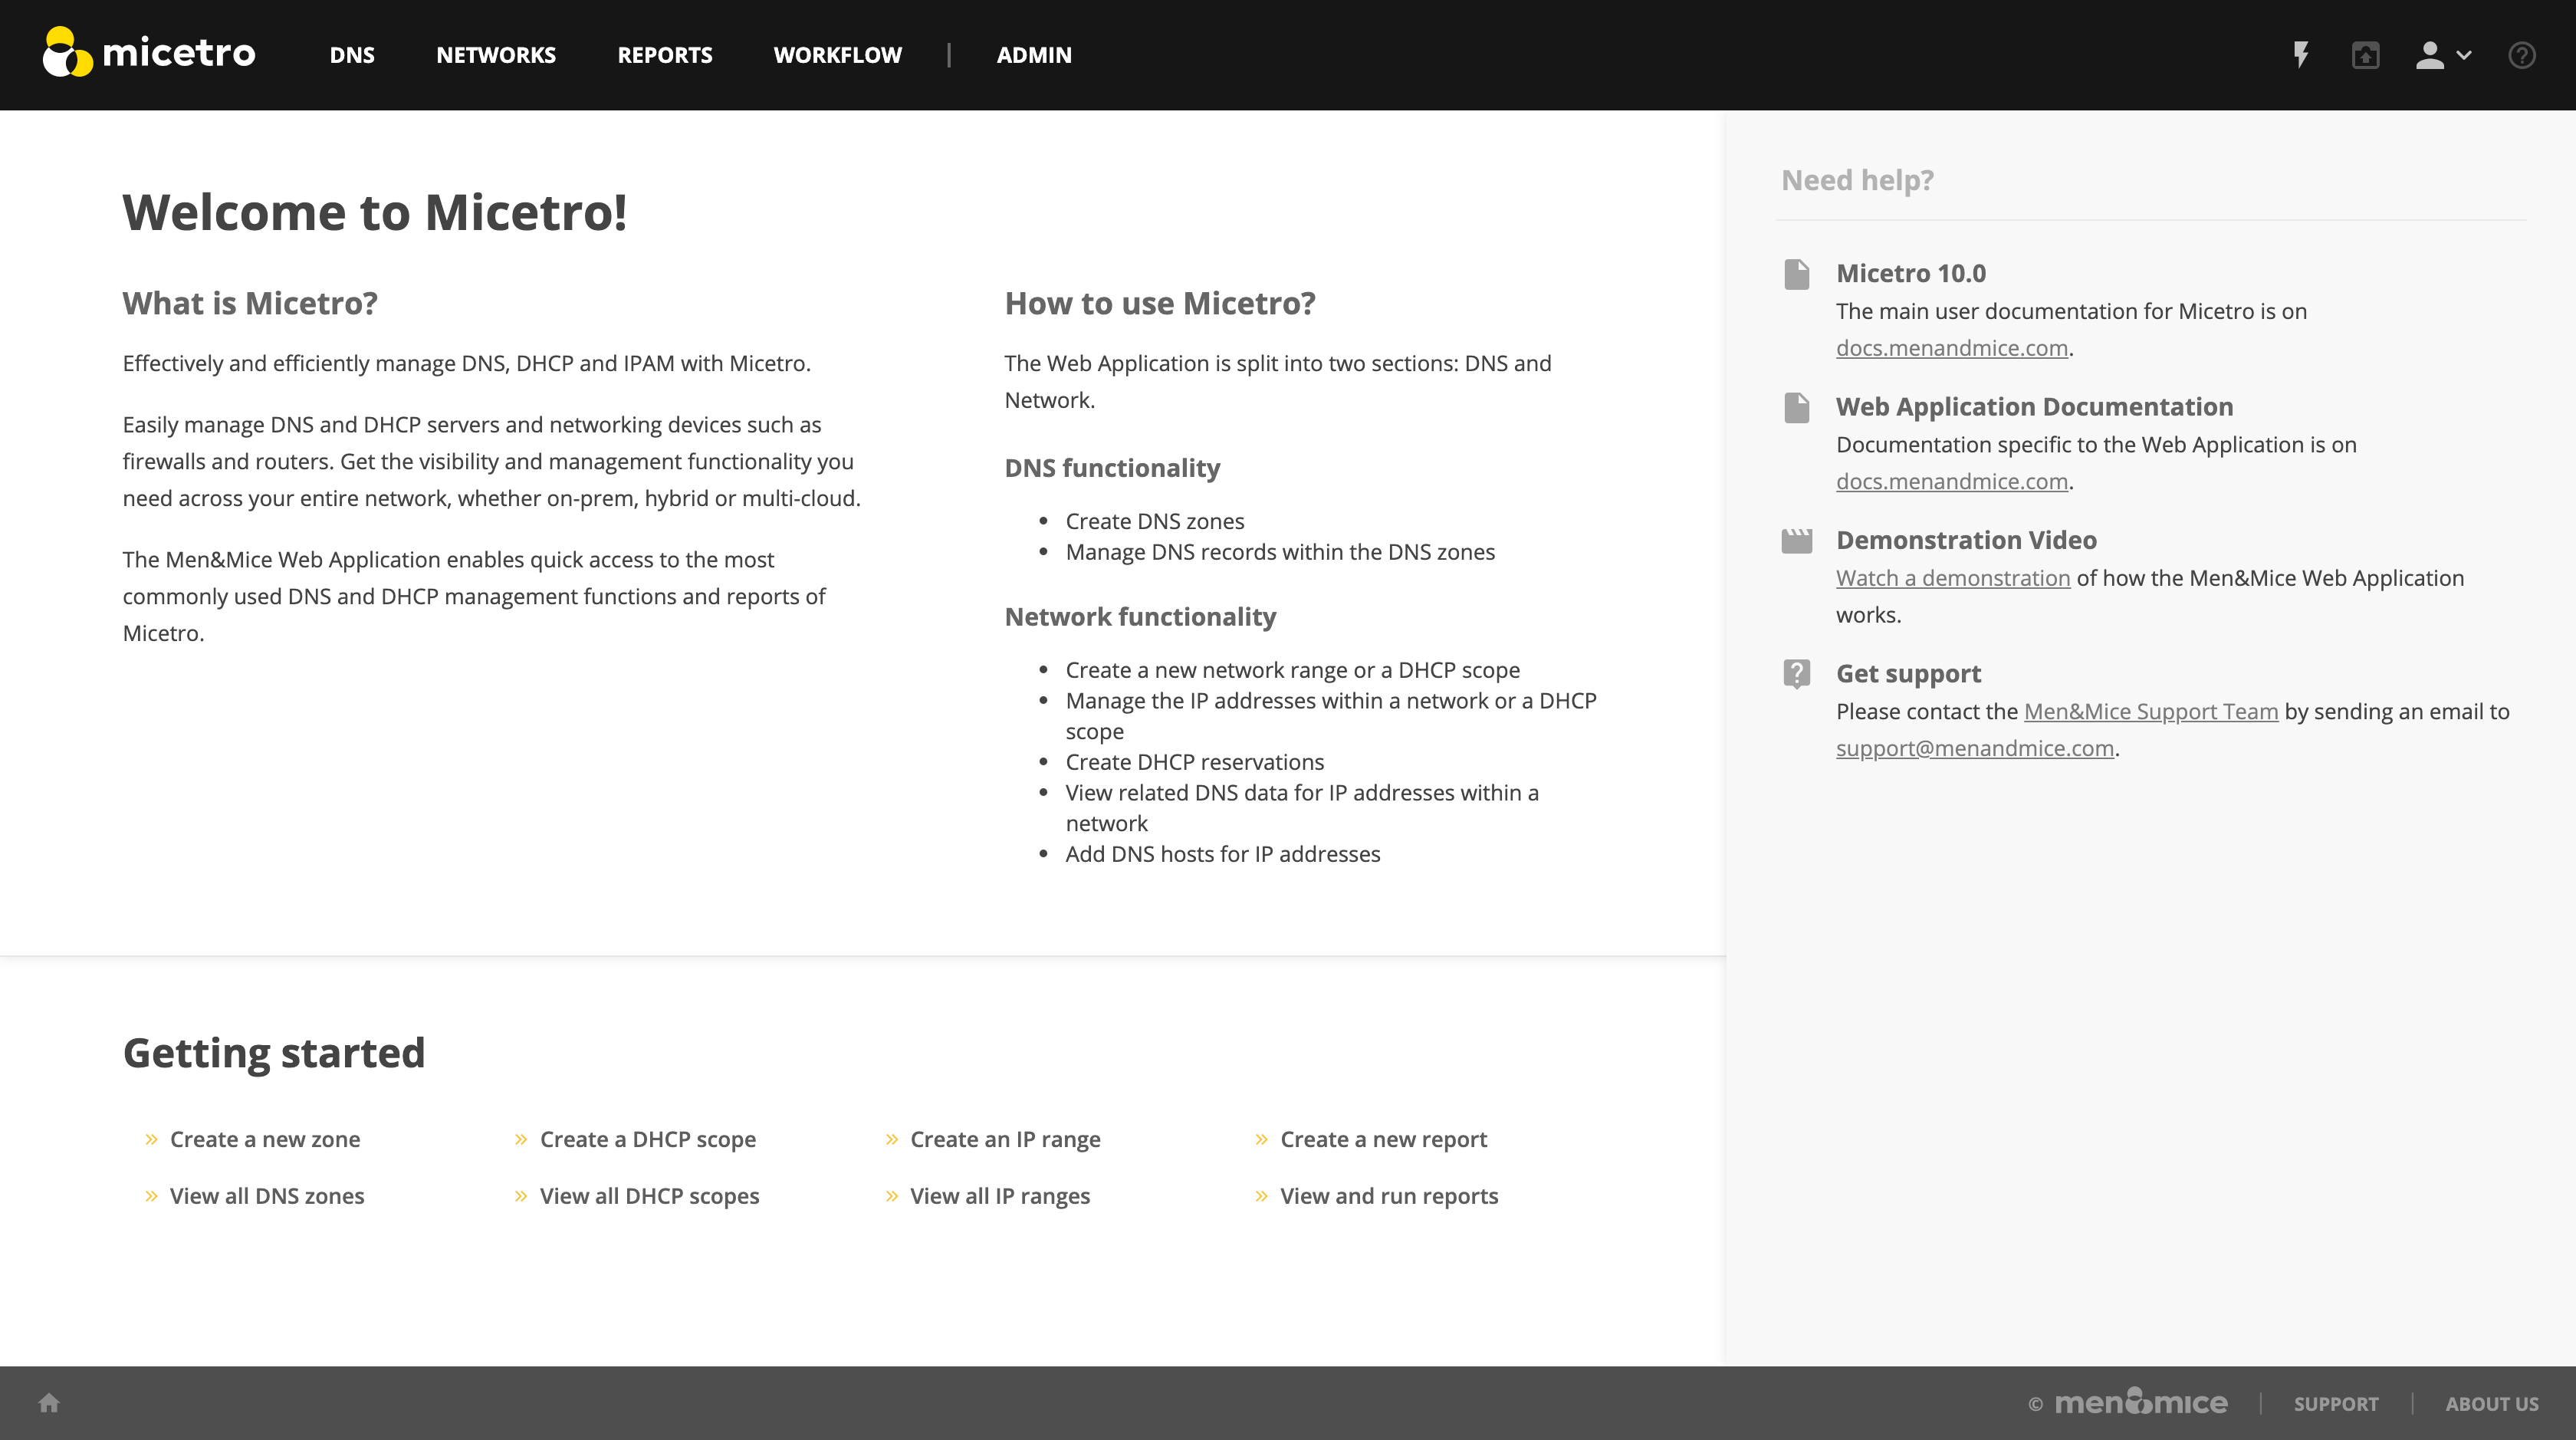Open the WORKFLOW section
Image resolution: width=2576 pixels, height=1440 pixels.
pos(837,55)
